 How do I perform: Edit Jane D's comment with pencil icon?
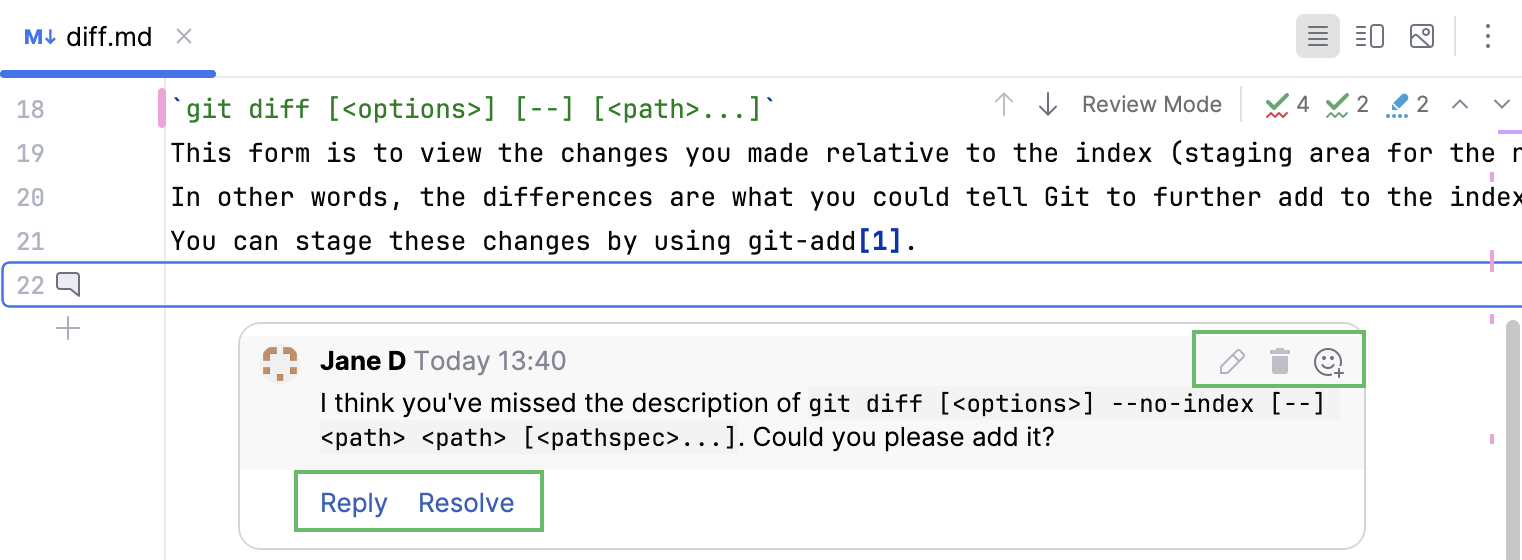pyautogui.click(x=1232, y=361)
